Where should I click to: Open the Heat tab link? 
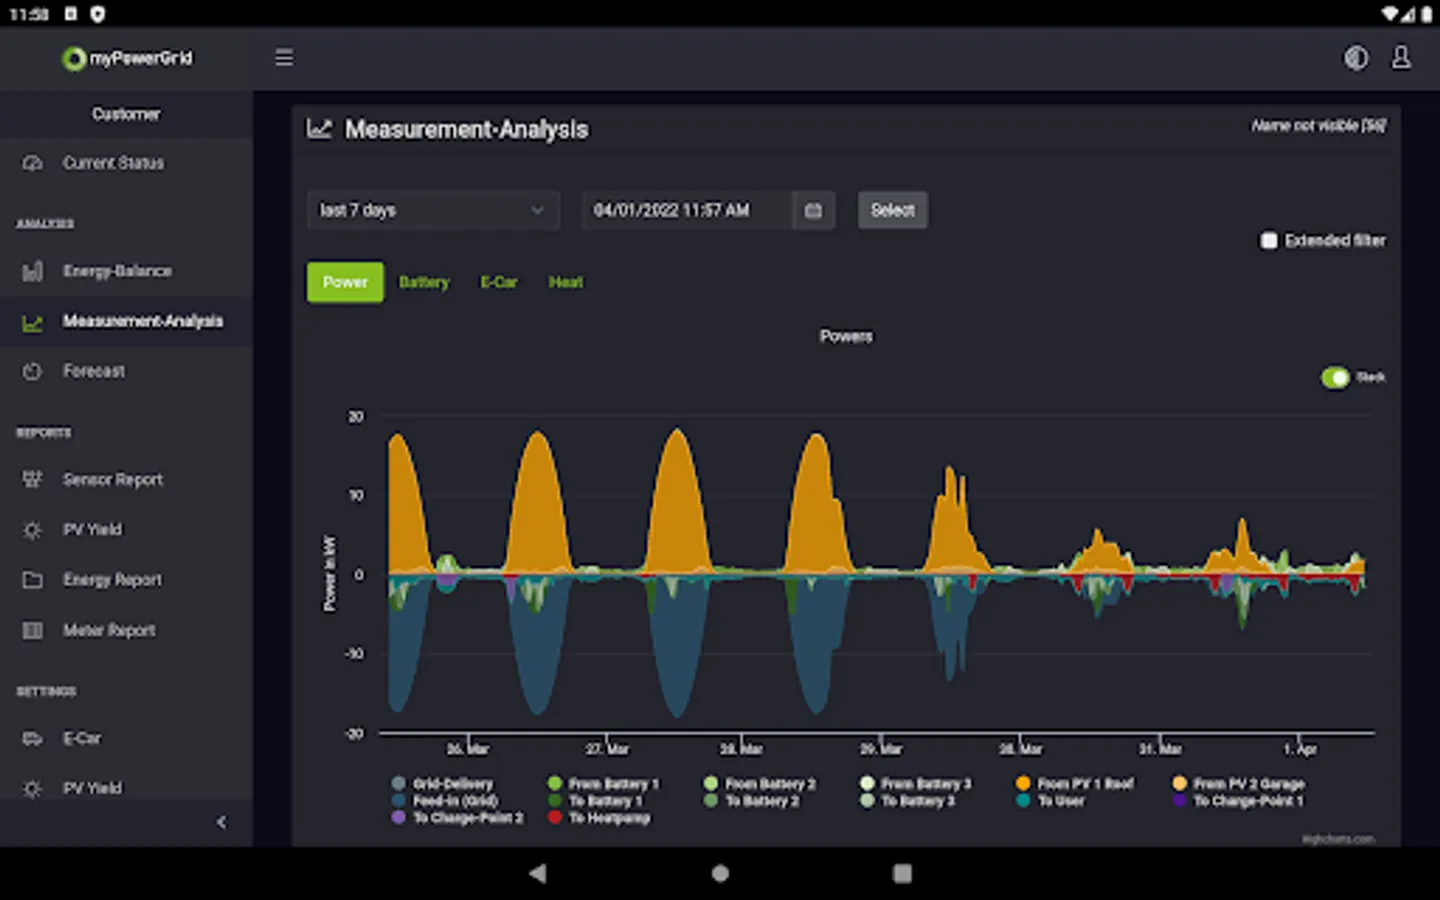[x=566, y=282]
